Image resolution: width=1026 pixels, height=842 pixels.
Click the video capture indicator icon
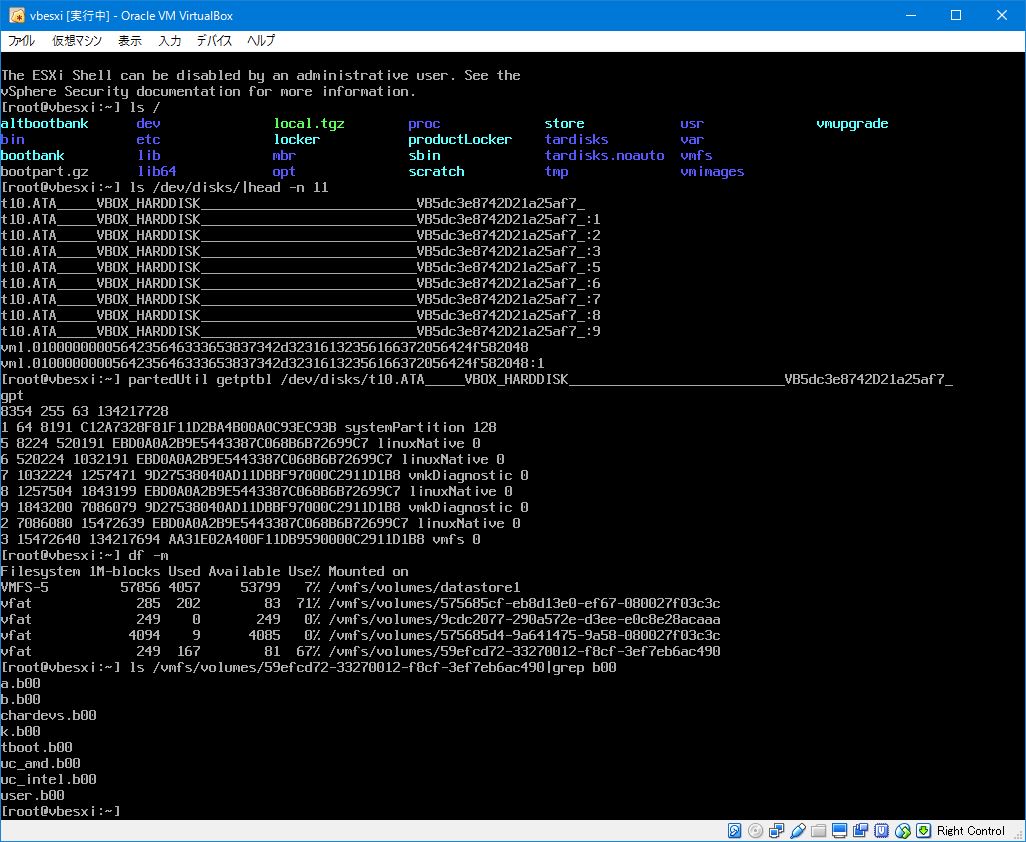point(860,830)
